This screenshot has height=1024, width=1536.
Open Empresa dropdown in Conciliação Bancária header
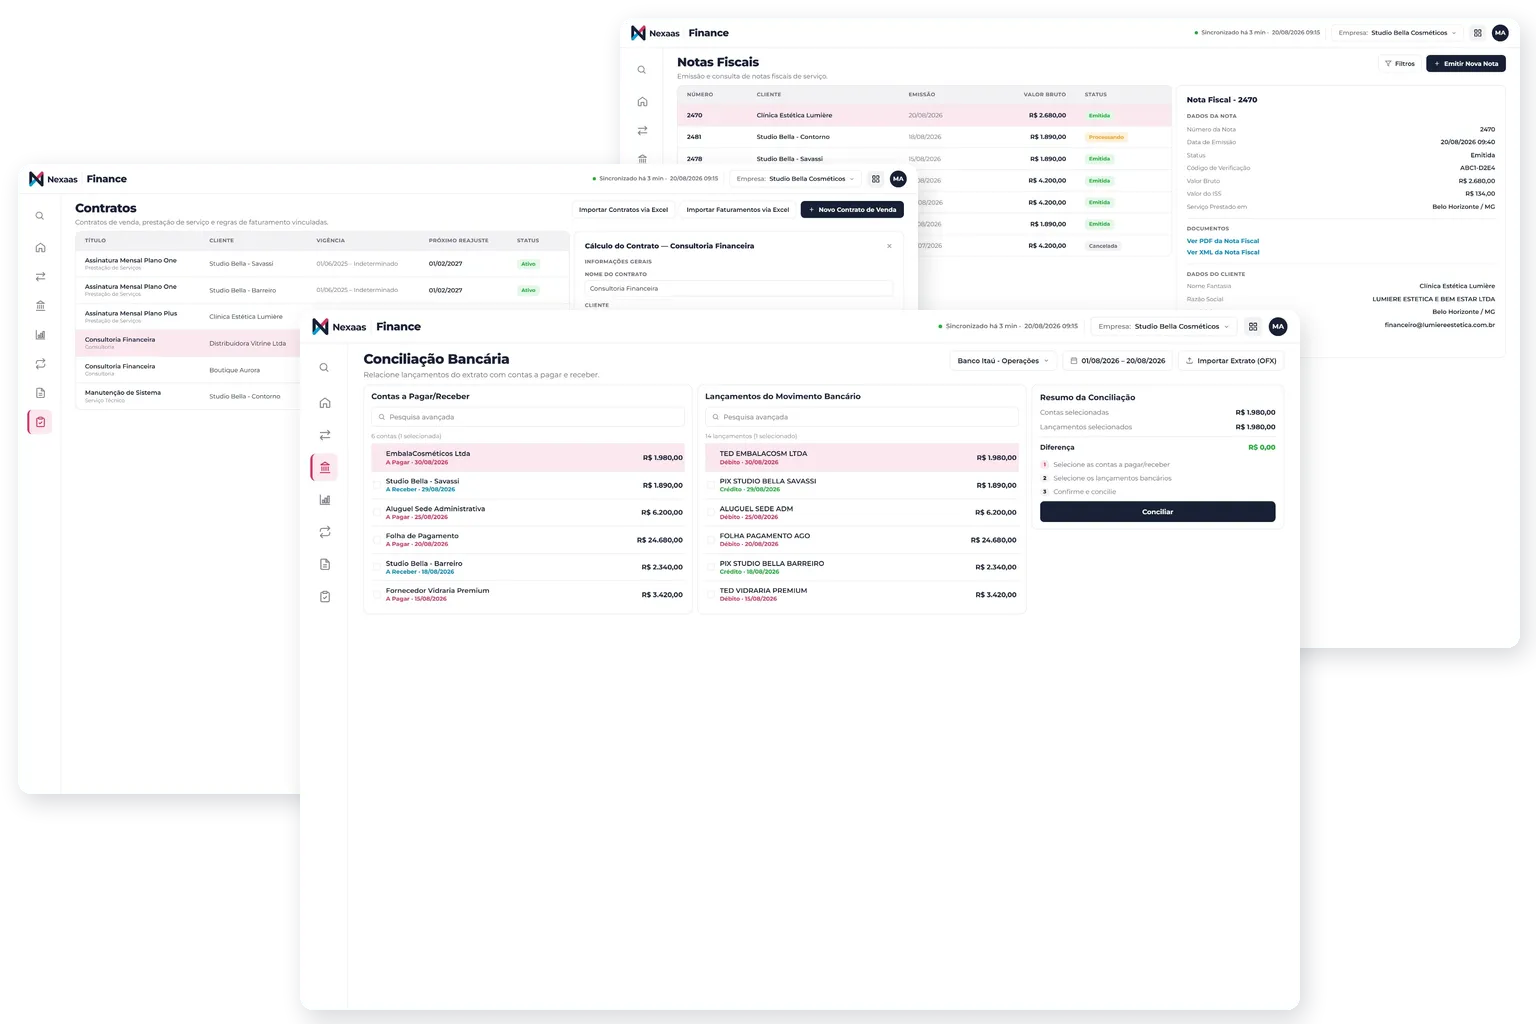1164,327
